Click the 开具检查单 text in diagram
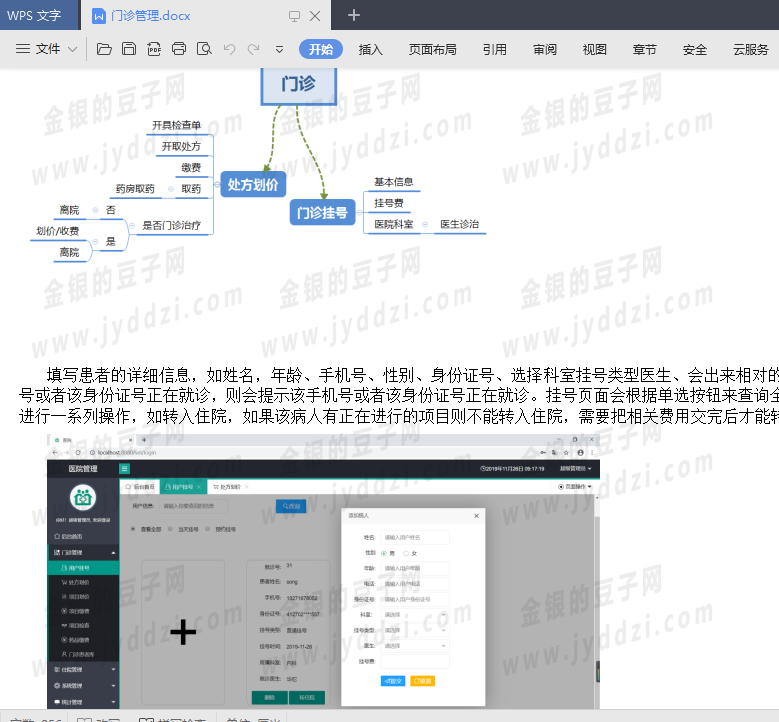The height and width of the screenshot is (722, 779). click(x=176, y=125)
